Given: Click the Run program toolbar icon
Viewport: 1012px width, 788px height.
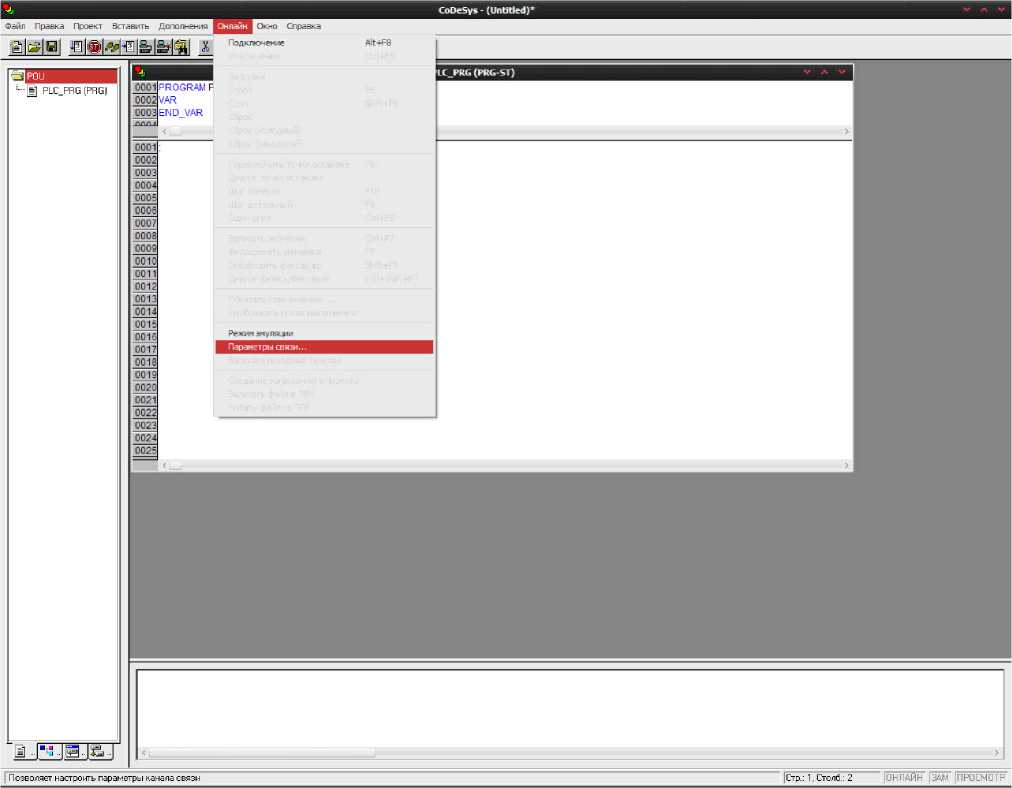Looking at the screenshot, I should coord(77,47).
